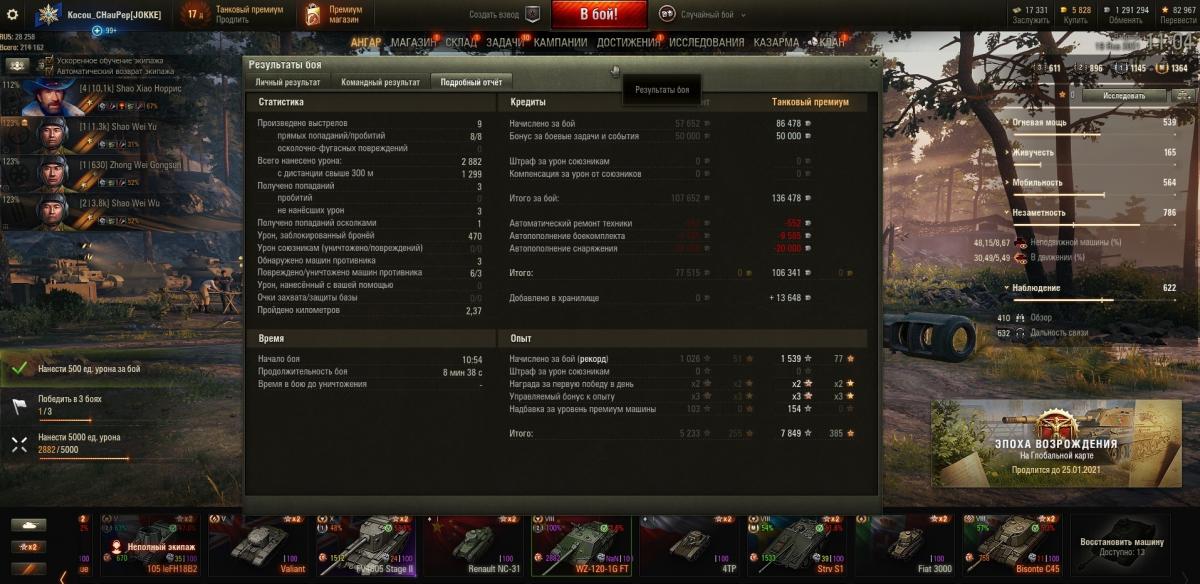The image size is (1200, 584).
Task: Open the Командный результат tab
Action: click(380, 82)
